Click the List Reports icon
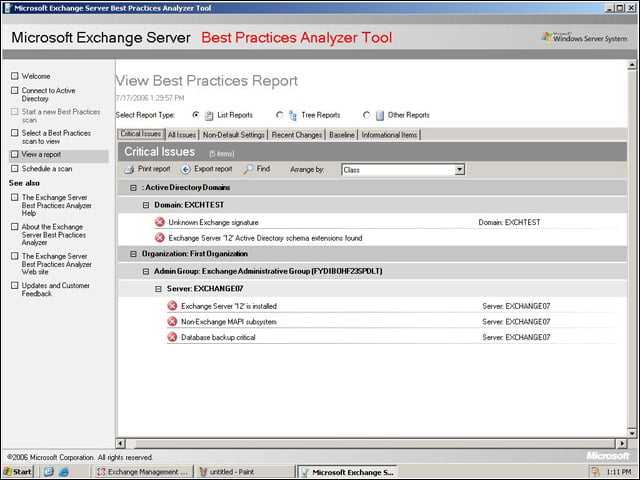 tap(209, 116)
